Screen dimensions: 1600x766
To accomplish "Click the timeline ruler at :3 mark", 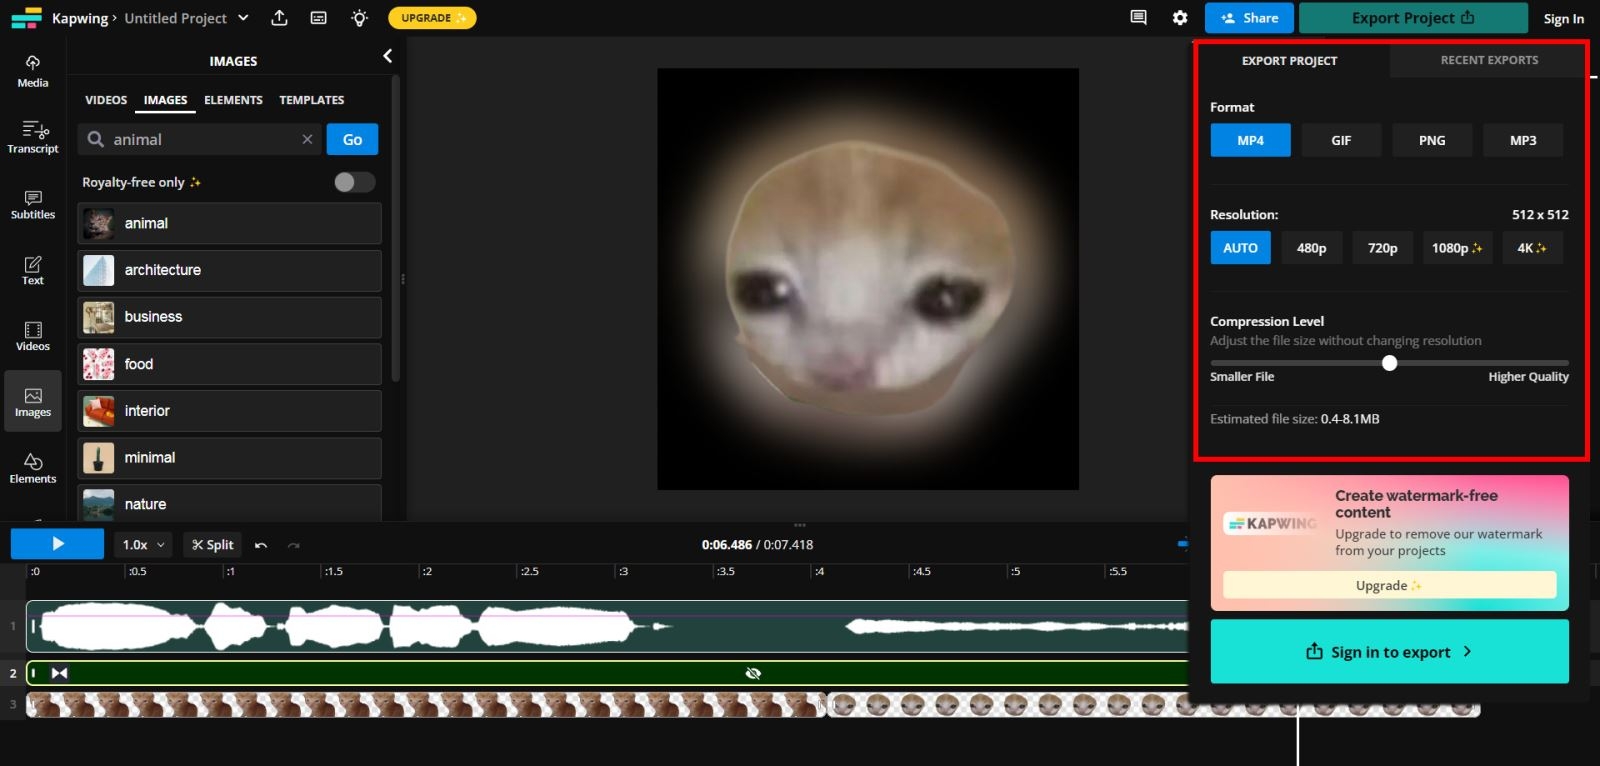I will pyautogui.click(x=622, y=572).
